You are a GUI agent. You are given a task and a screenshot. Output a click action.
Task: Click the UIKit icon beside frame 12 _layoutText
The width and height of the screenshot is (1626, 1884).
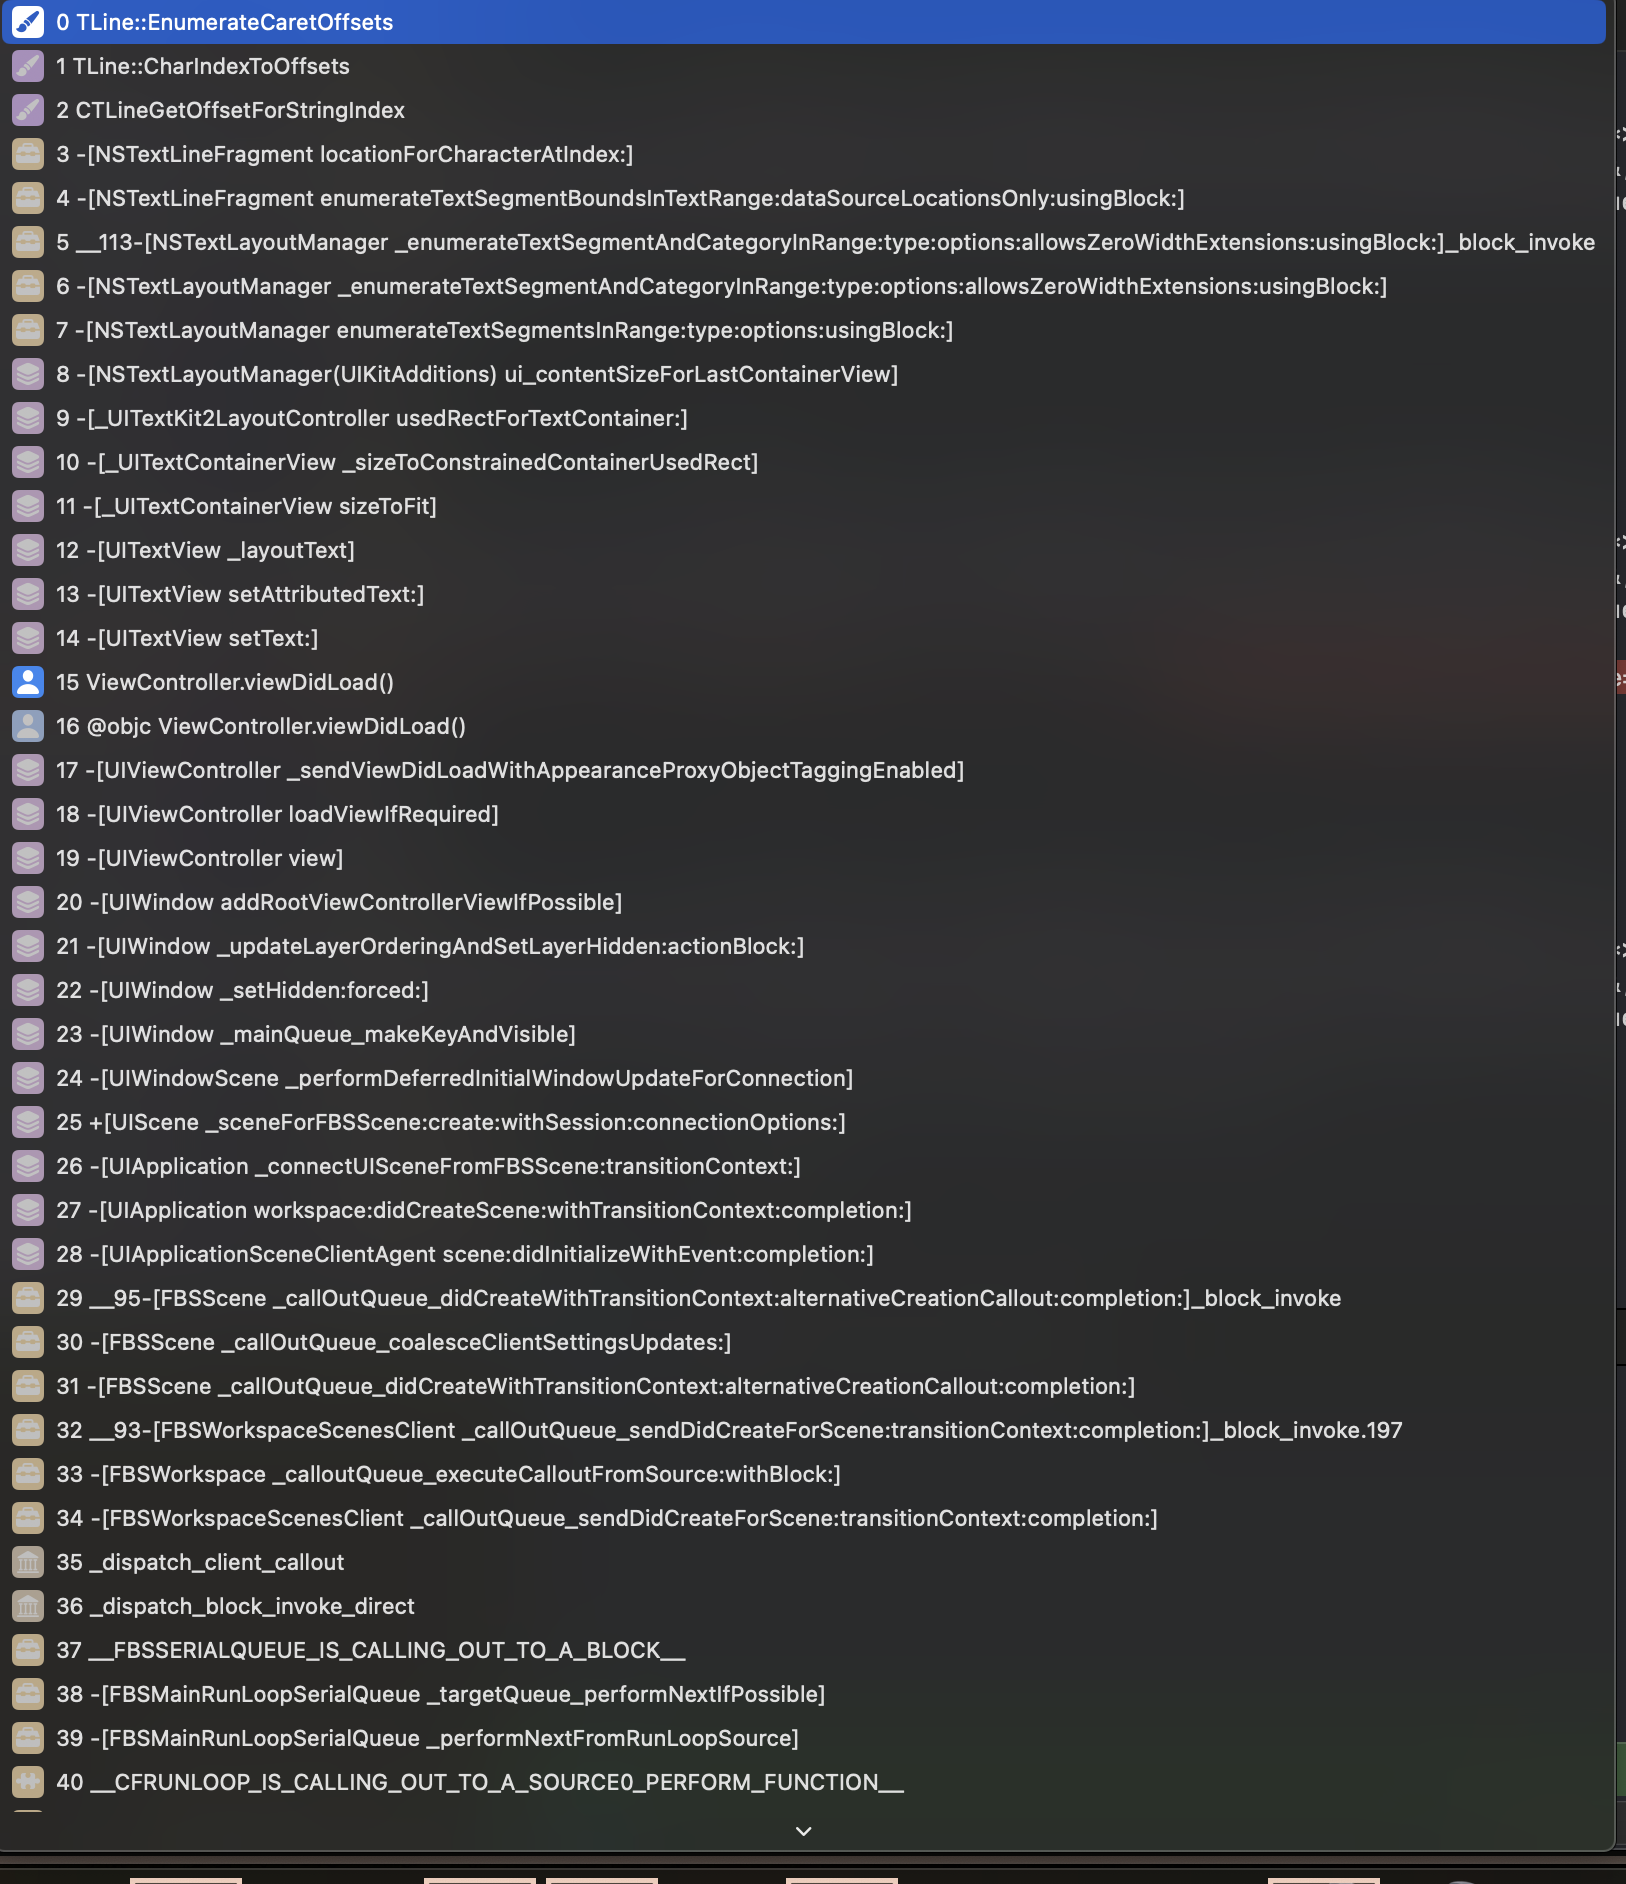(x=28, y=550)
